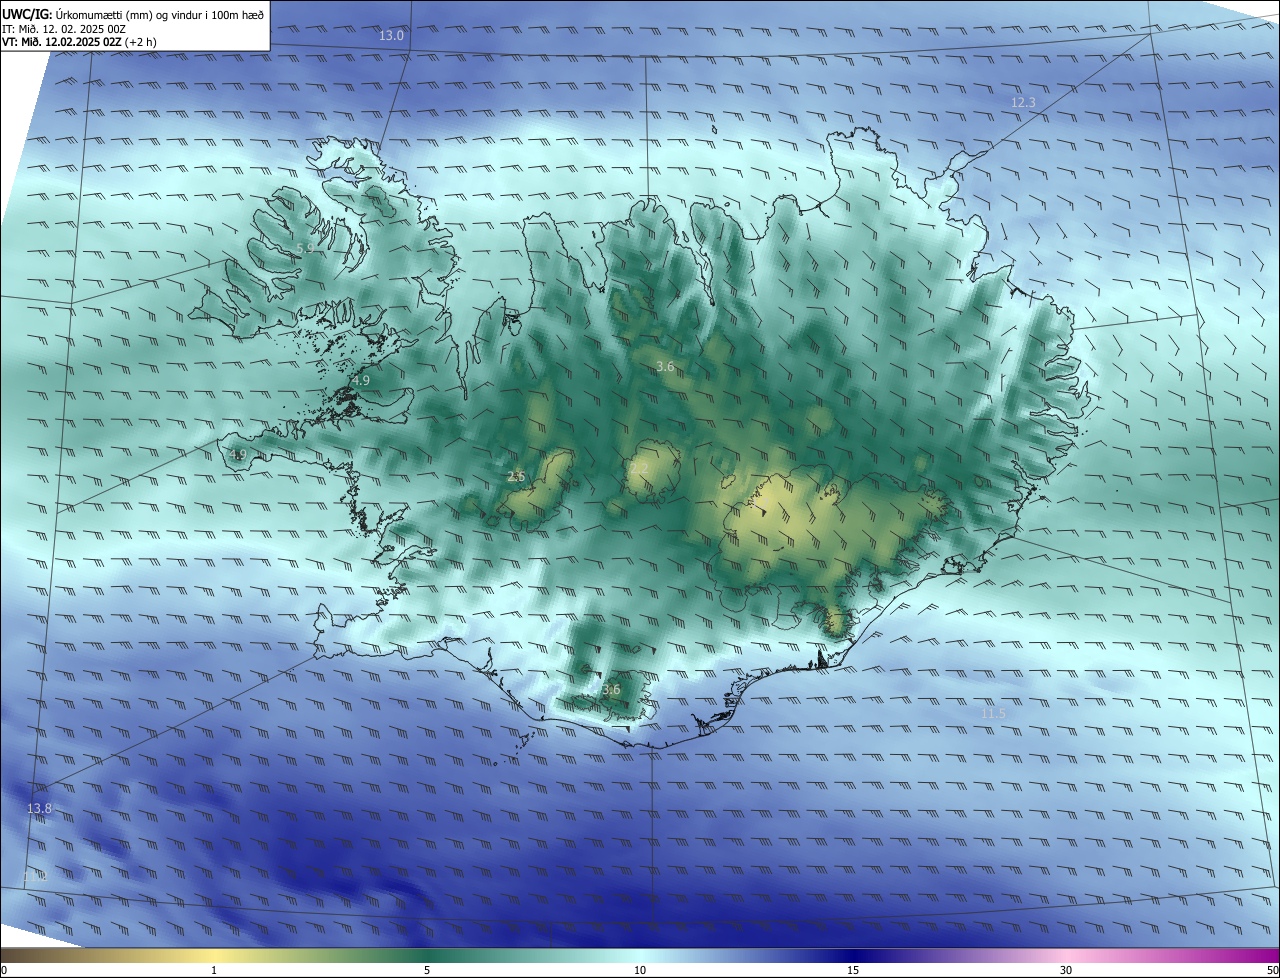The image size is (1280, 978).
Task: Click the 5.9 value label on the Westfjords
Action: [x=305, y=248]
